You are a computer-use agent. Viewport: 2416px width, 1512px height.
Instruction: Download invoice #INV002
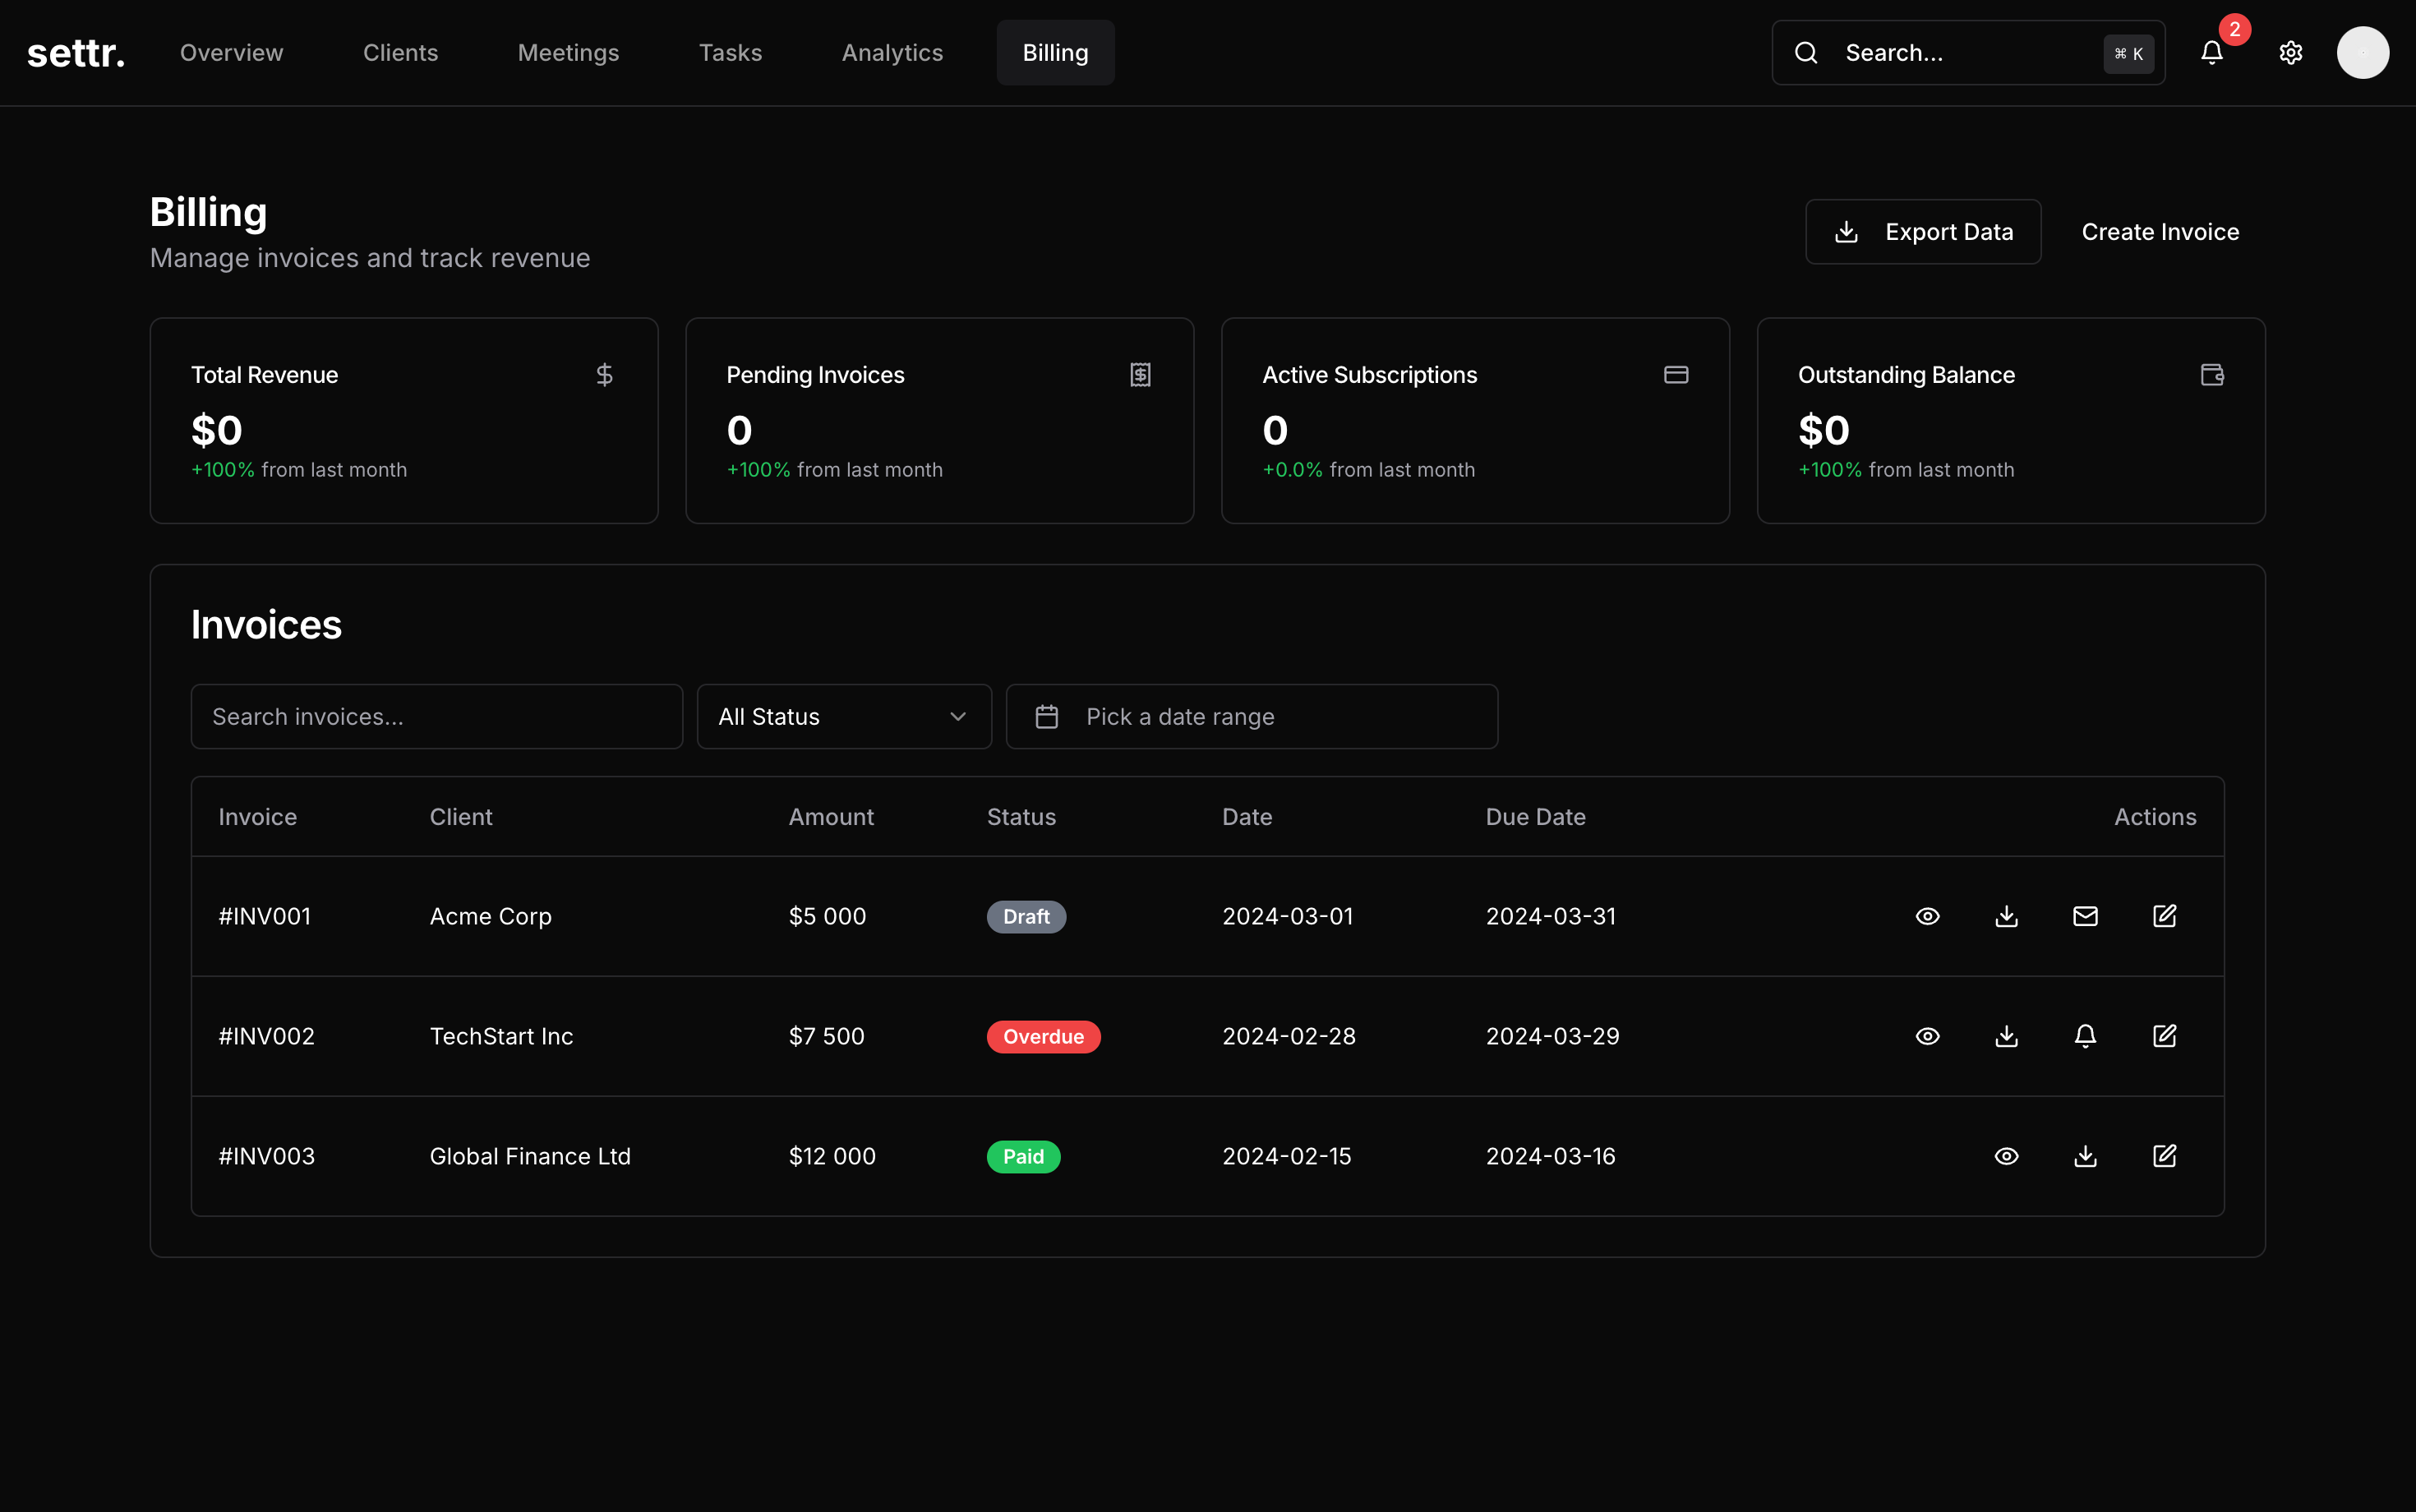pos(2006,1036)
